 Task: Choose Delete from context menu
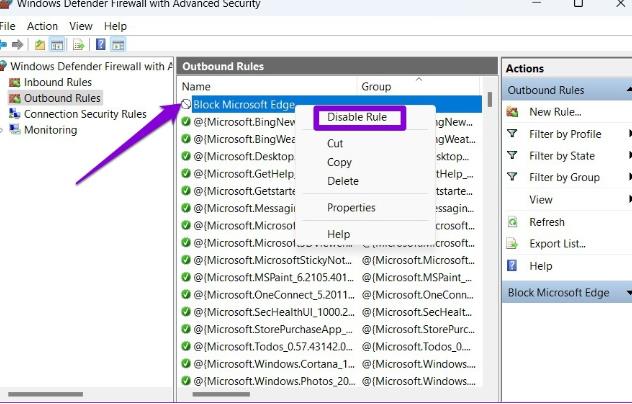click(x=343, y=181)
